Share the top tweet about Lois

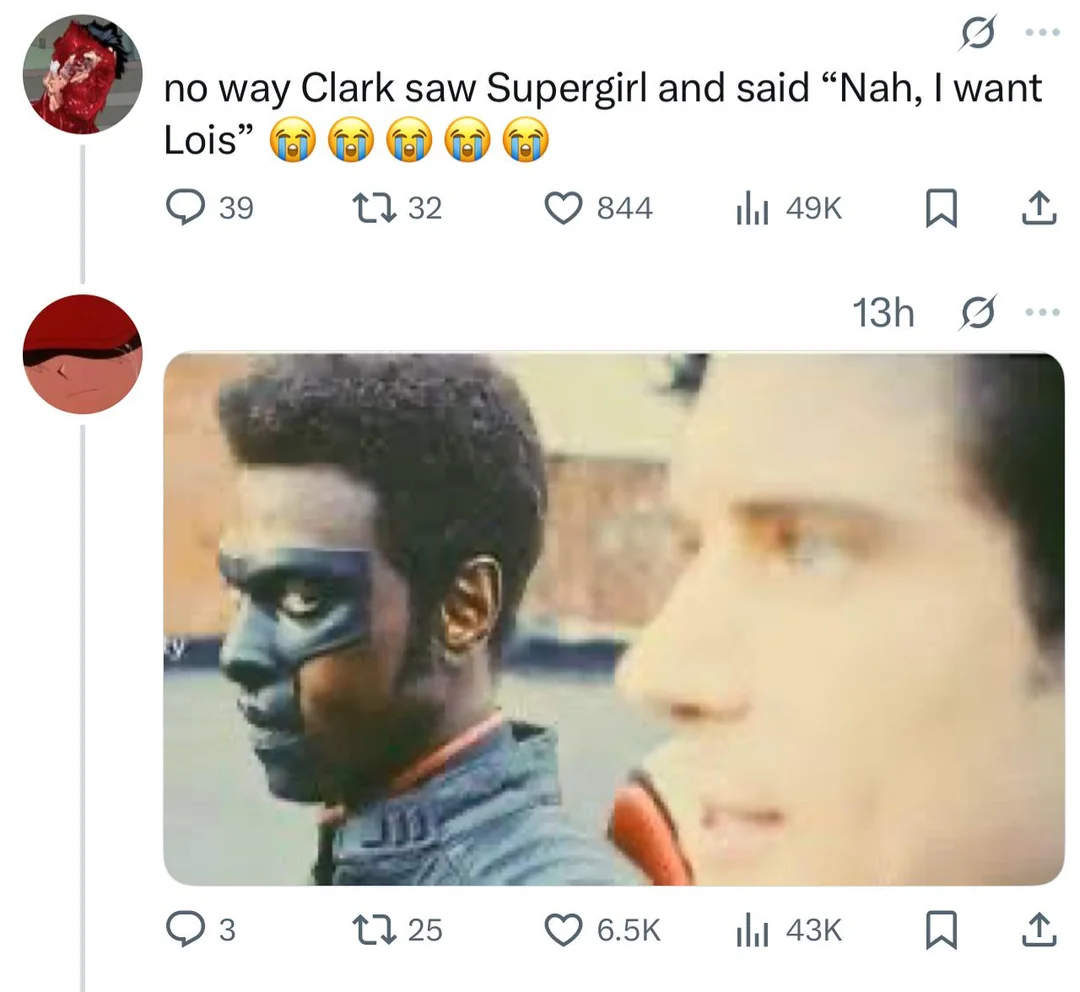click(1039, 209)
